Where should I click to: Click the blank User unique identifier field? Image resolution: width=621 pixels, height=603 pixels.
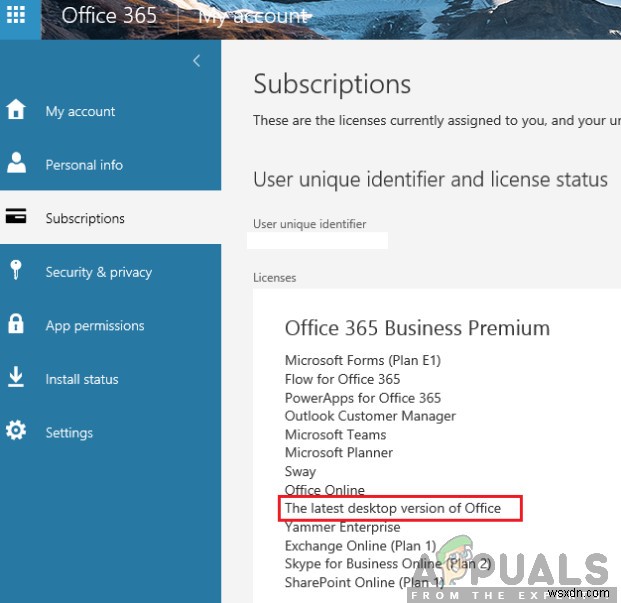pos(317,241)
